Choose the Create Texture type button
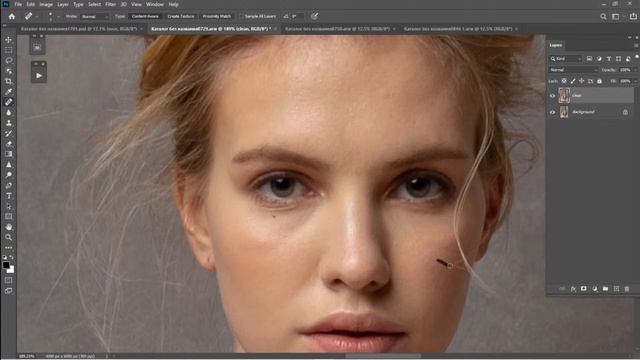Viewport: 640px width, 360px height. (181, 16)
